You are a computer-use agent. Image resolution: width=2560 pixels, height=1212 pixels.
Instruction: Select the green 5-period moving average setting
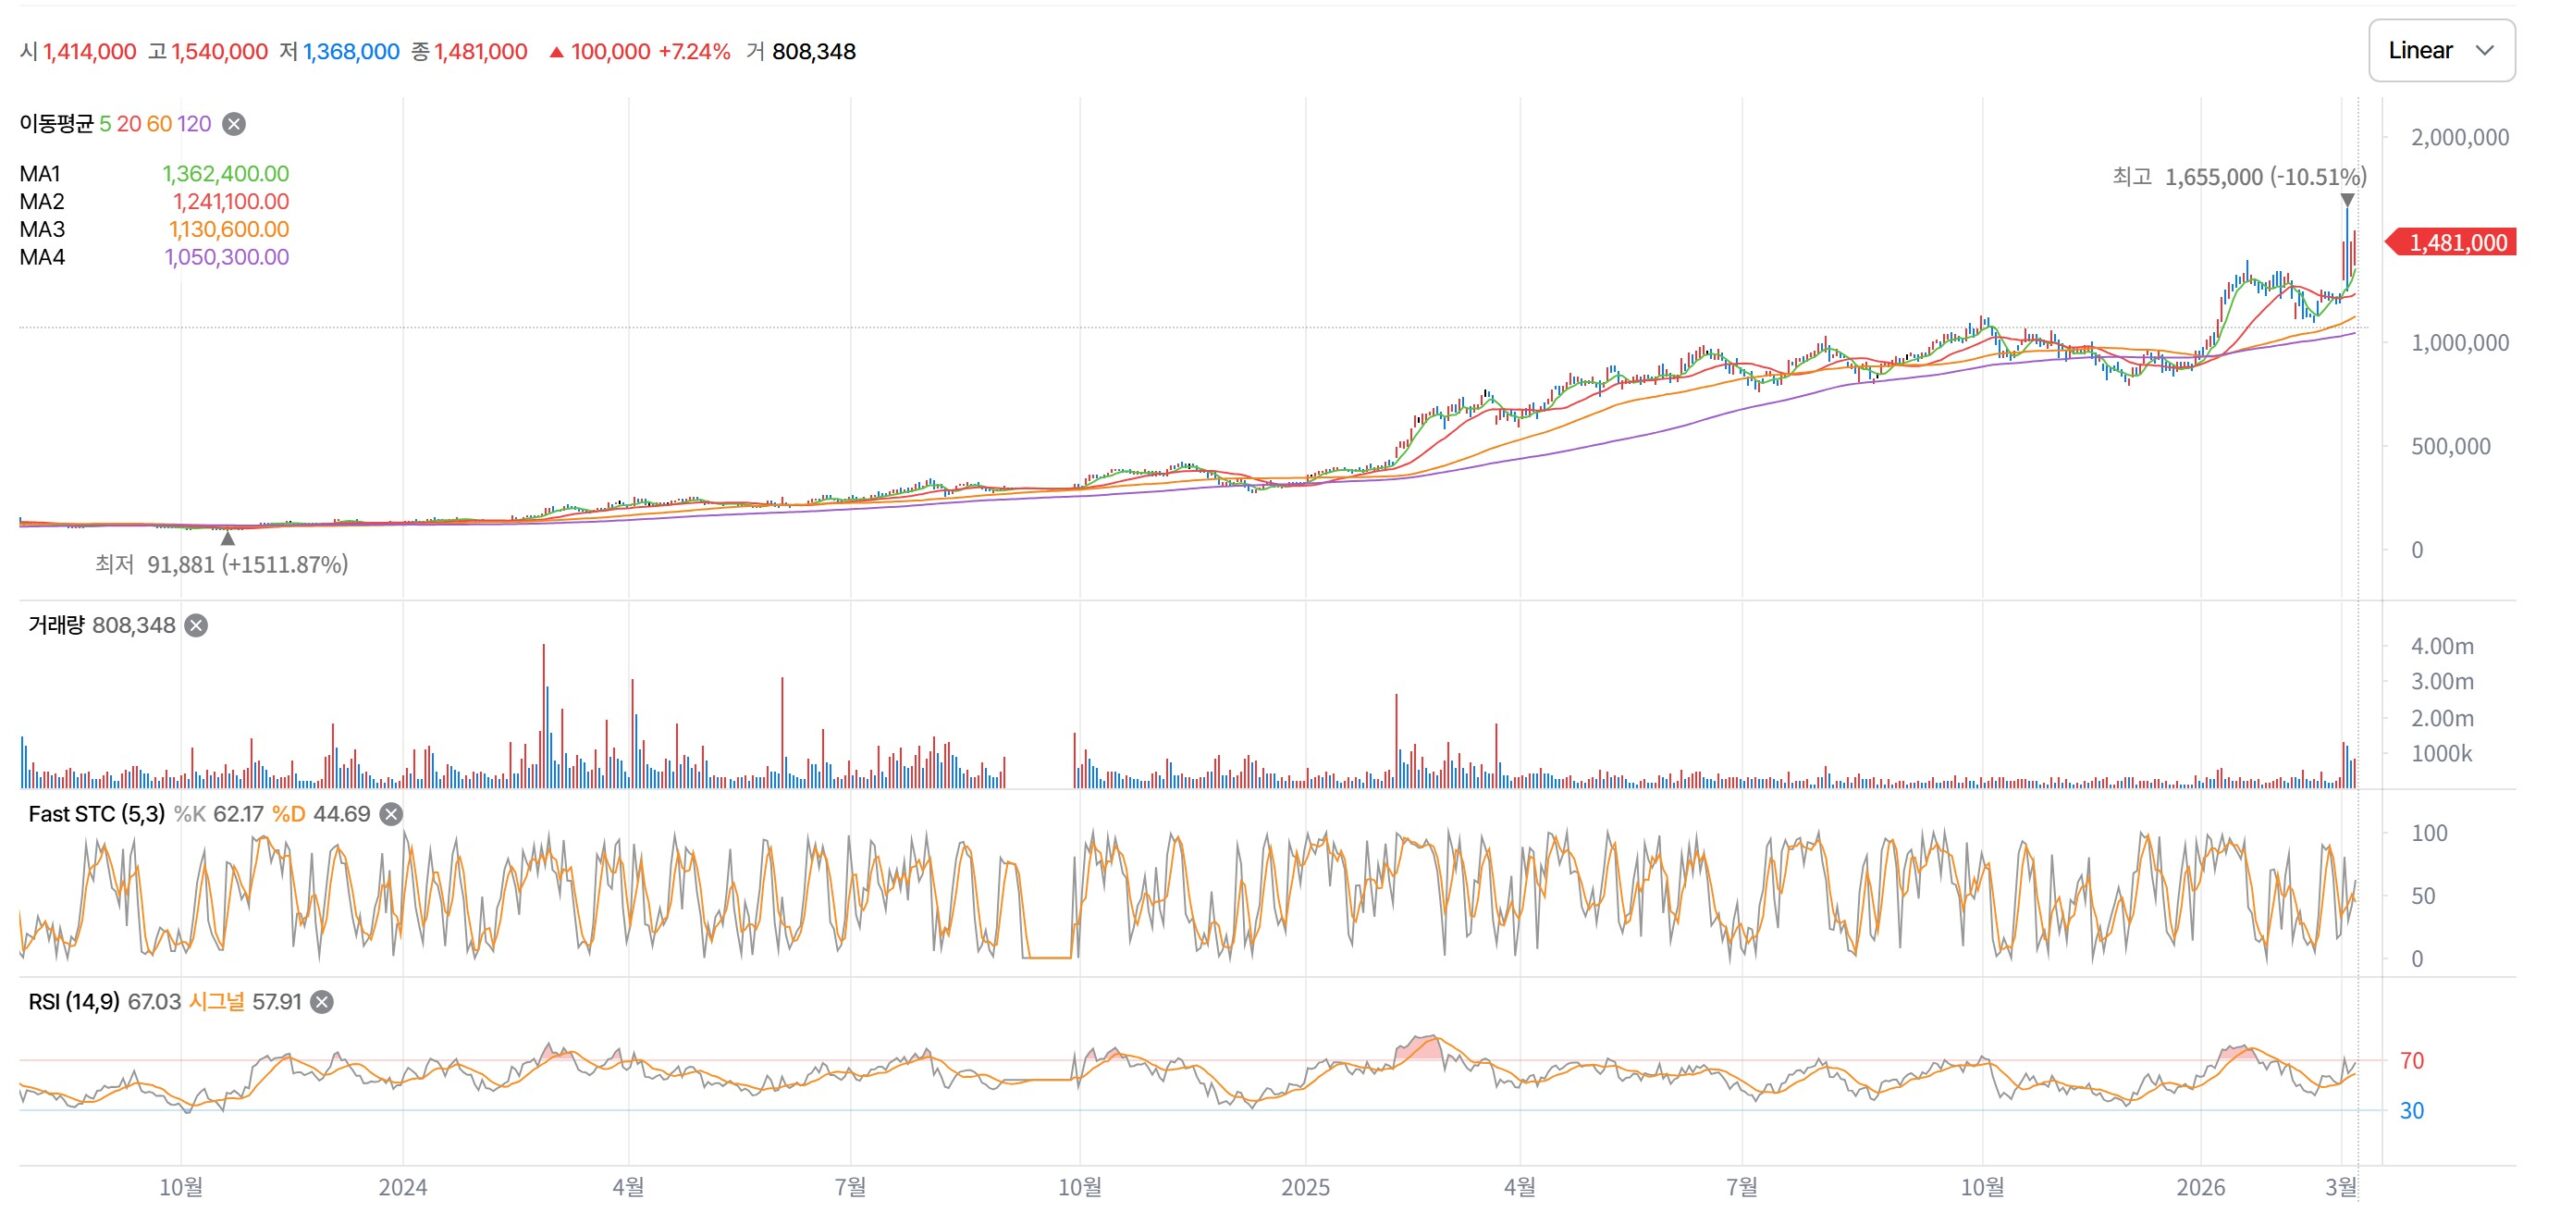tap(105, 124)
